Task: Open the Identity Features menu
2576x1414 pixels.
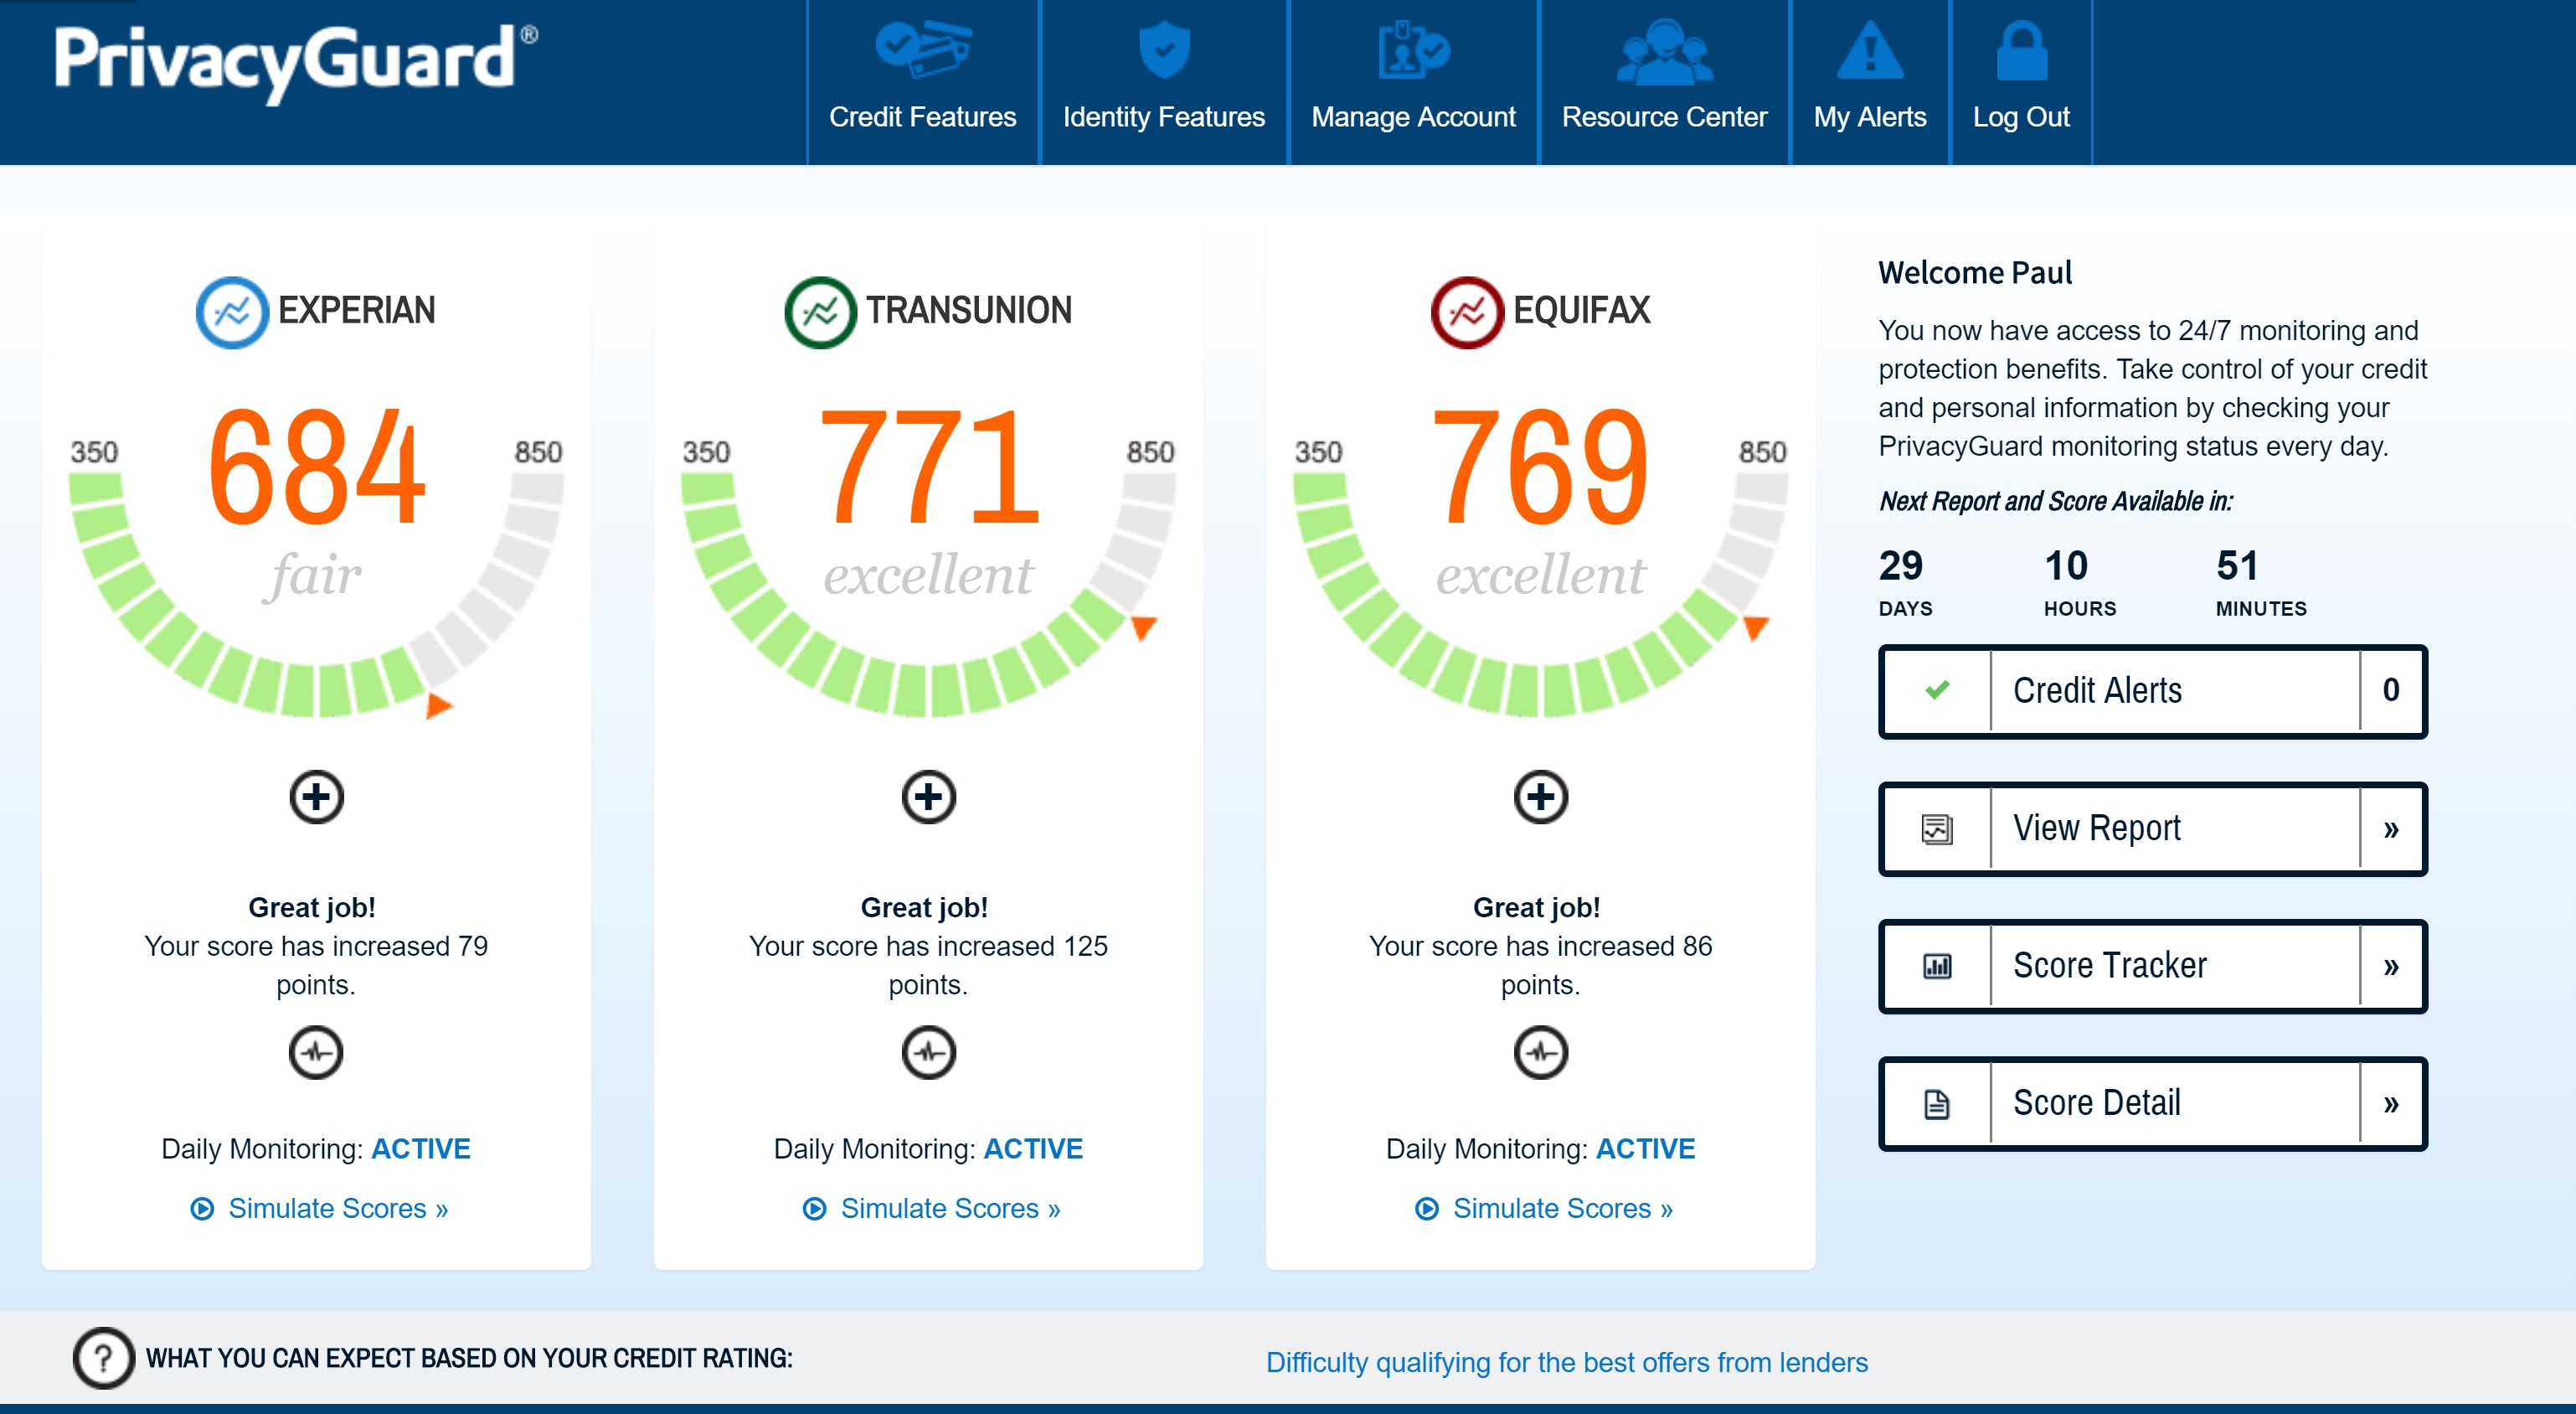Action: pos(1164,82)
